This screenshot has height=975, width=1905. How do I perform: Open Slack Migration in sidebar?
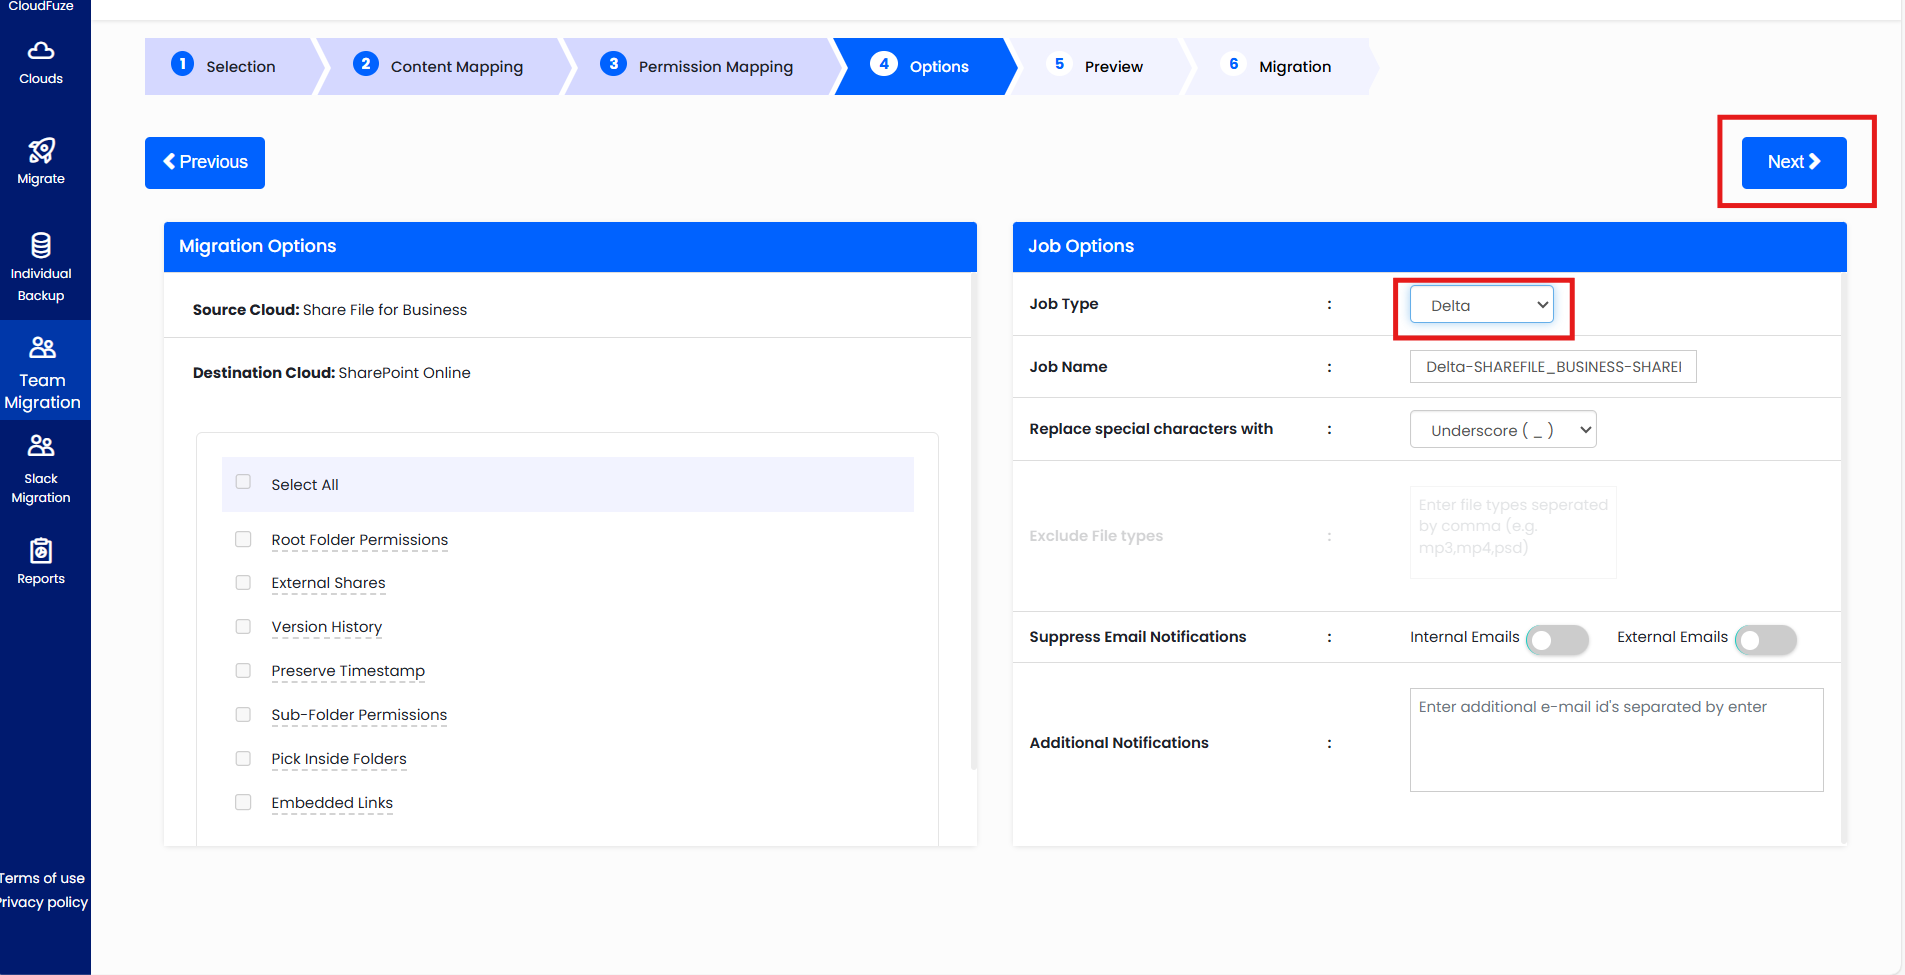pyautogui.click(x=41, y=469)
